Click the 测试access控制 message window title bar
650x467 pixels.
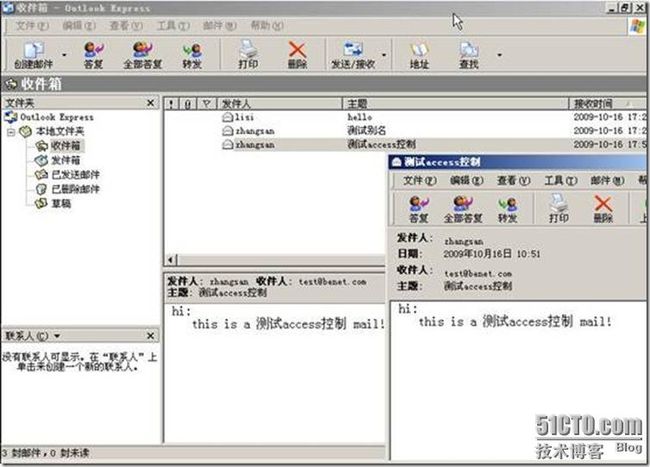[517, 162]
